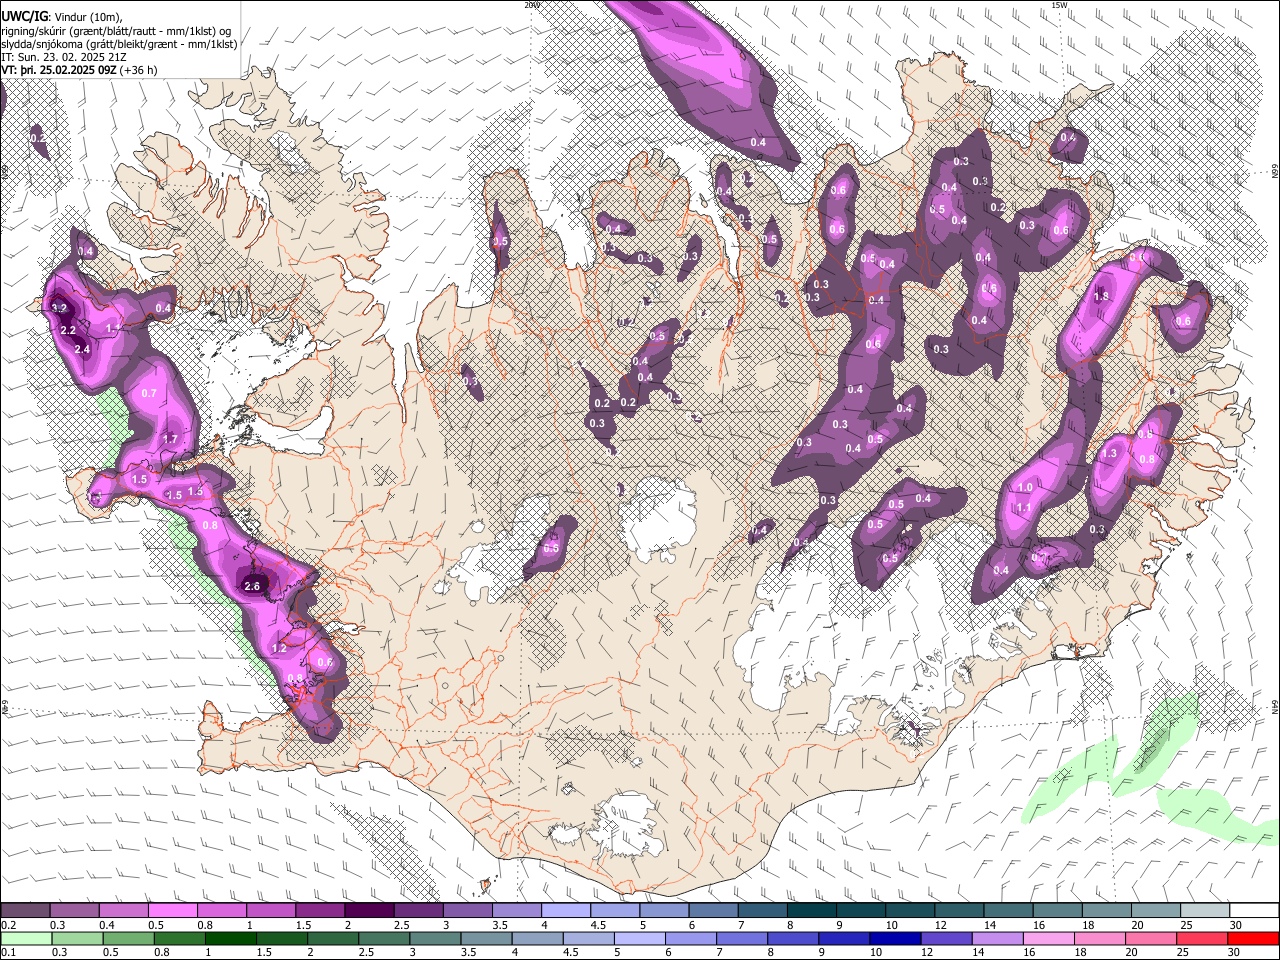
Task: Click the 0.7 value on the west coast
Action: pyautogui.click(x=149, y=393)
